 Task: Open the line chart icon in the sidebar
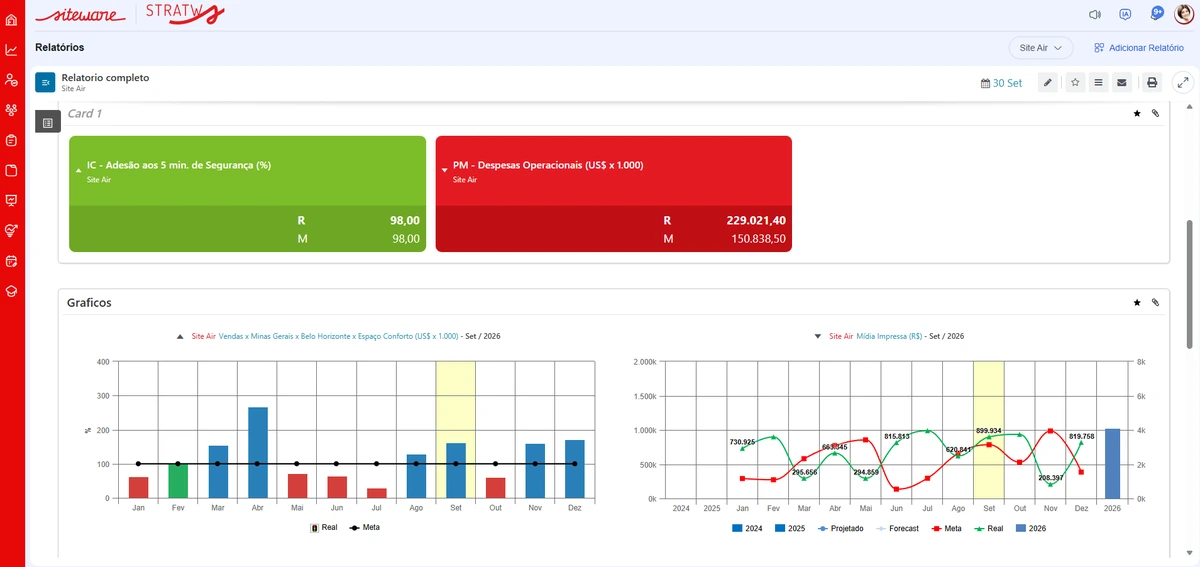[x=12, y=50]
